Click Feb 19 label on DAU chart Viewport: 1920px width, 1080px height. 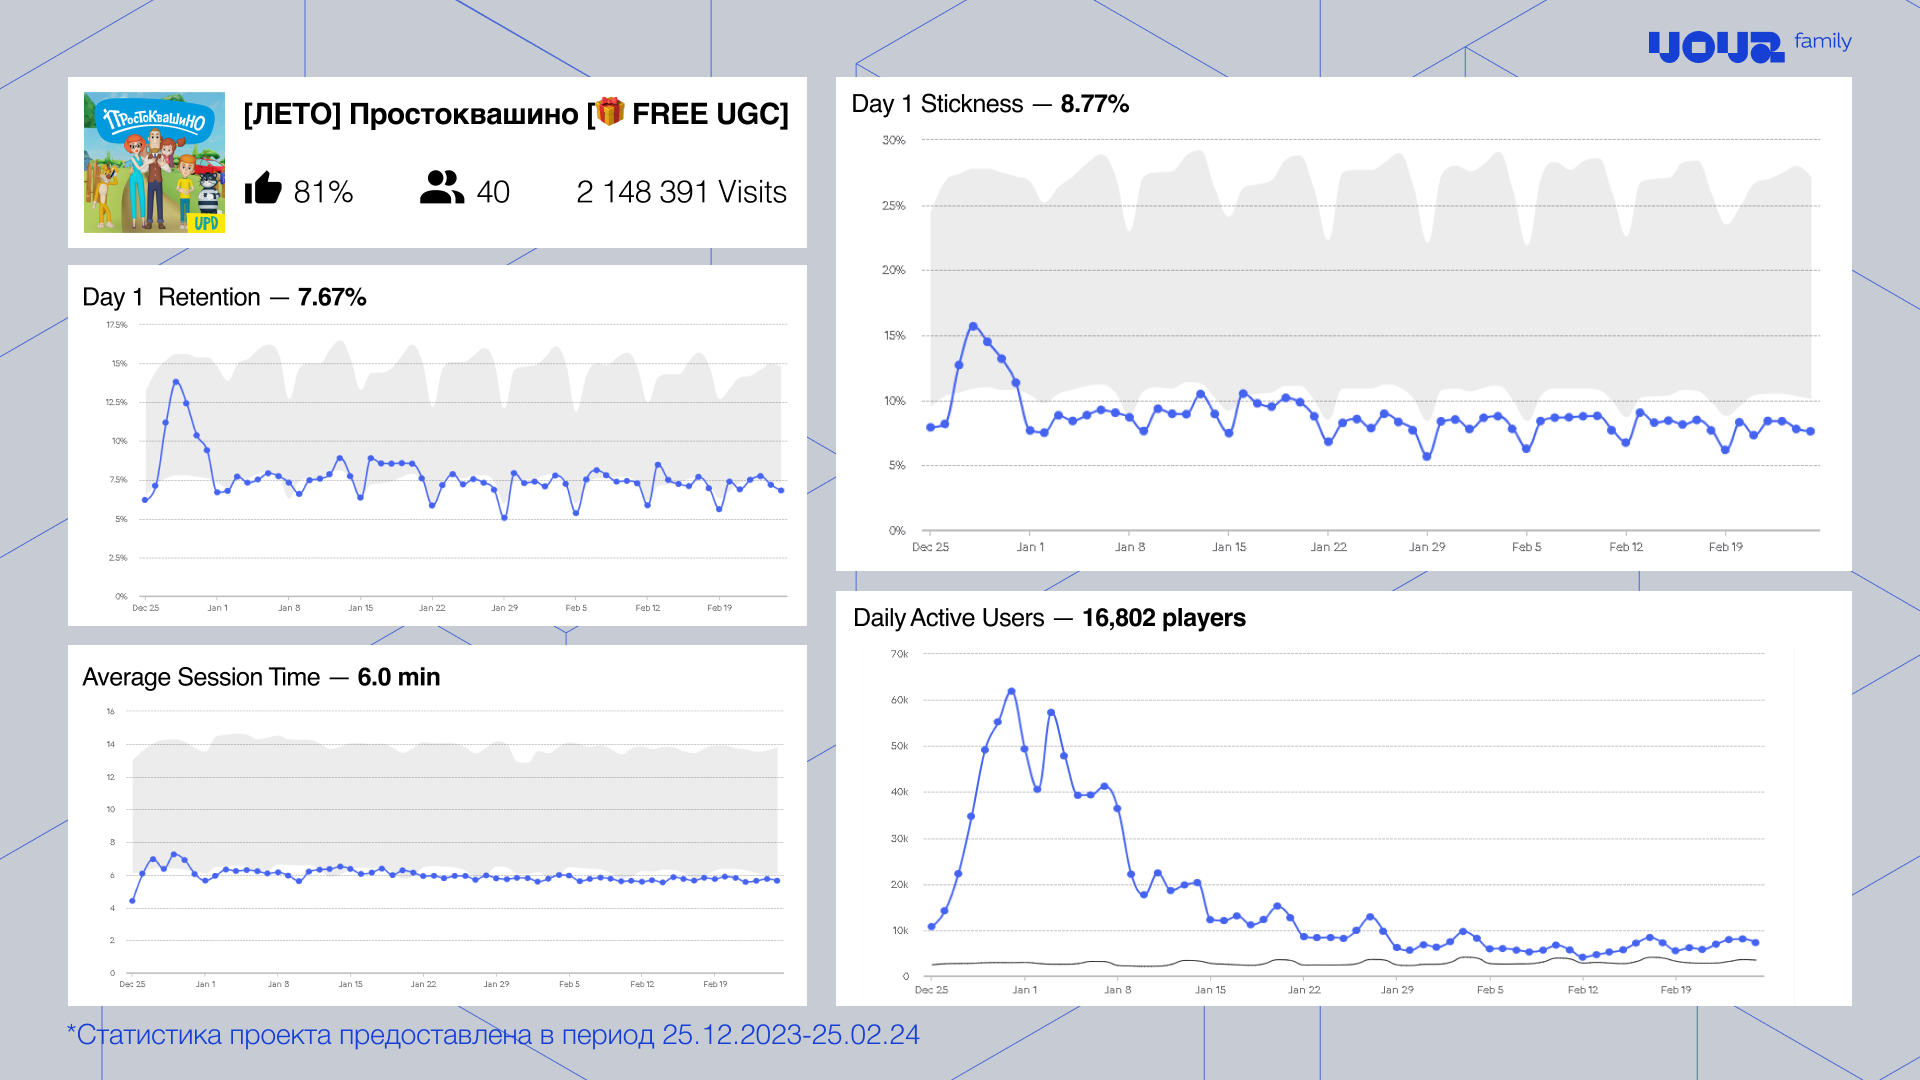[1676, 990]
